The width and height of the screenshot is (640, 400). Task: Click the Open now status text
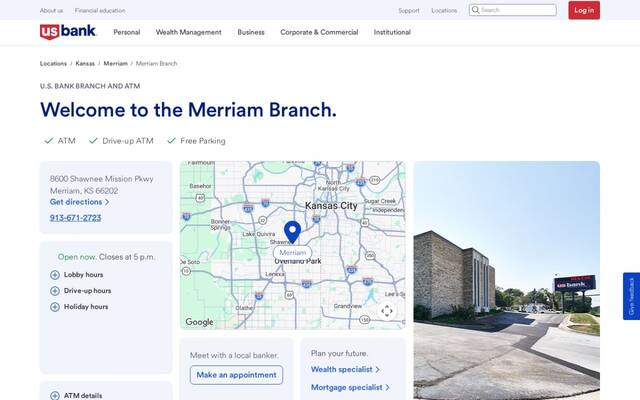[x=77, y=257]
